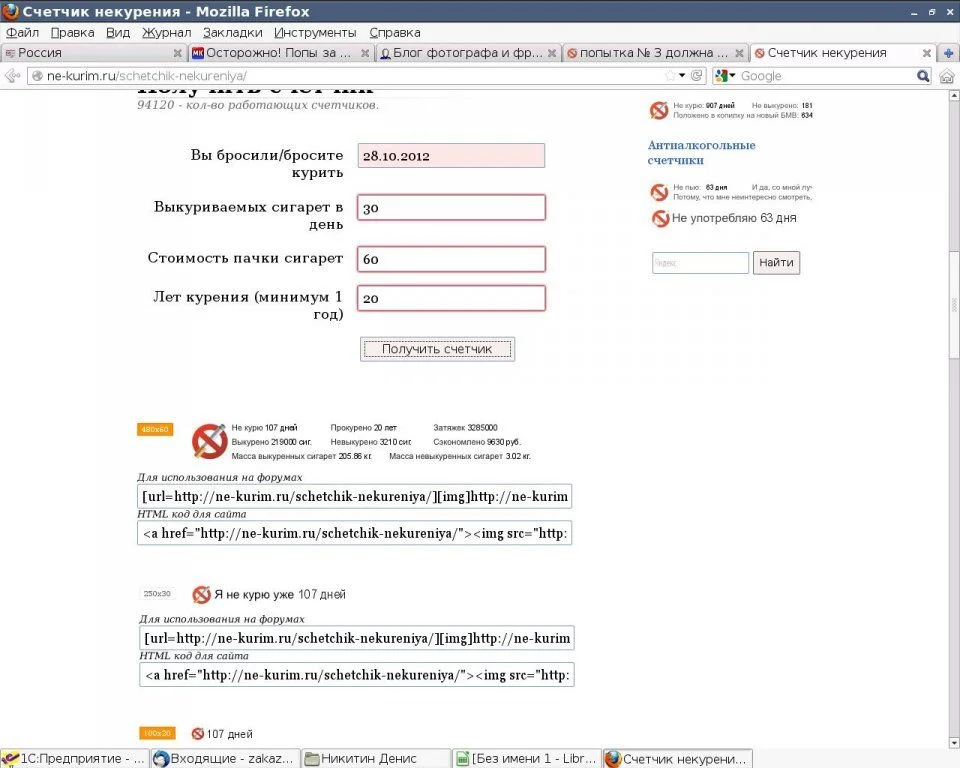Click the search magnifier icon in the Google bar
This screenshot has height=768, width=960.
pyautogui.click(x=925, y=75)
